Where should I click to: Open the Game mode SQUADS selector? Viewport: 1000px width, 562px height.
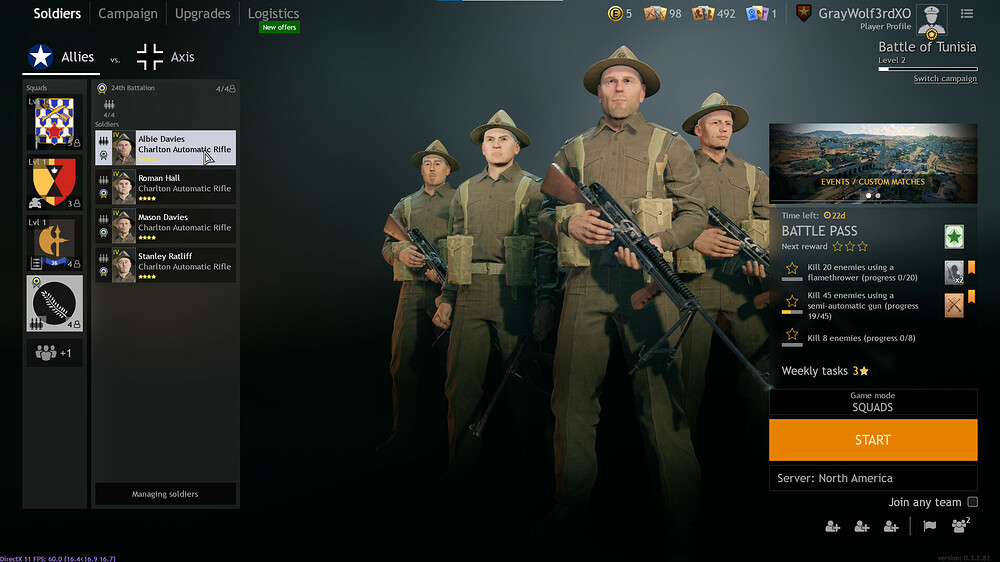coord(873,402)
